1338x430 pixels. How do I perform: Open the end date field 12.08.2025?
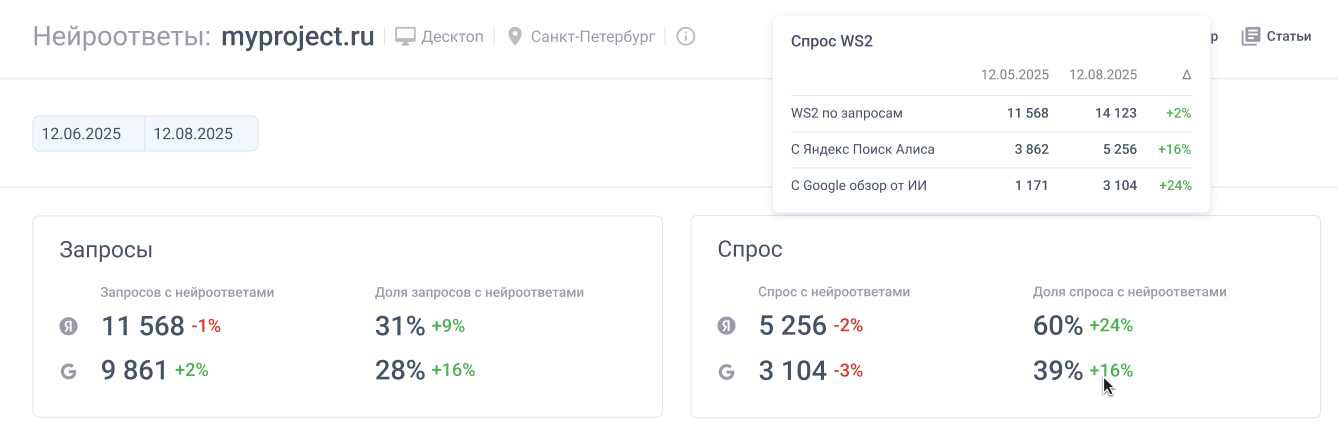pyautogui.click(x=201, y=134)
